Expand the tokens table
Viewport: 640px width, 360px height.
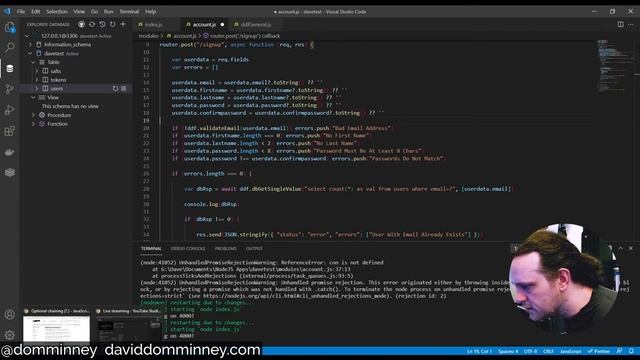pos(36,80)
